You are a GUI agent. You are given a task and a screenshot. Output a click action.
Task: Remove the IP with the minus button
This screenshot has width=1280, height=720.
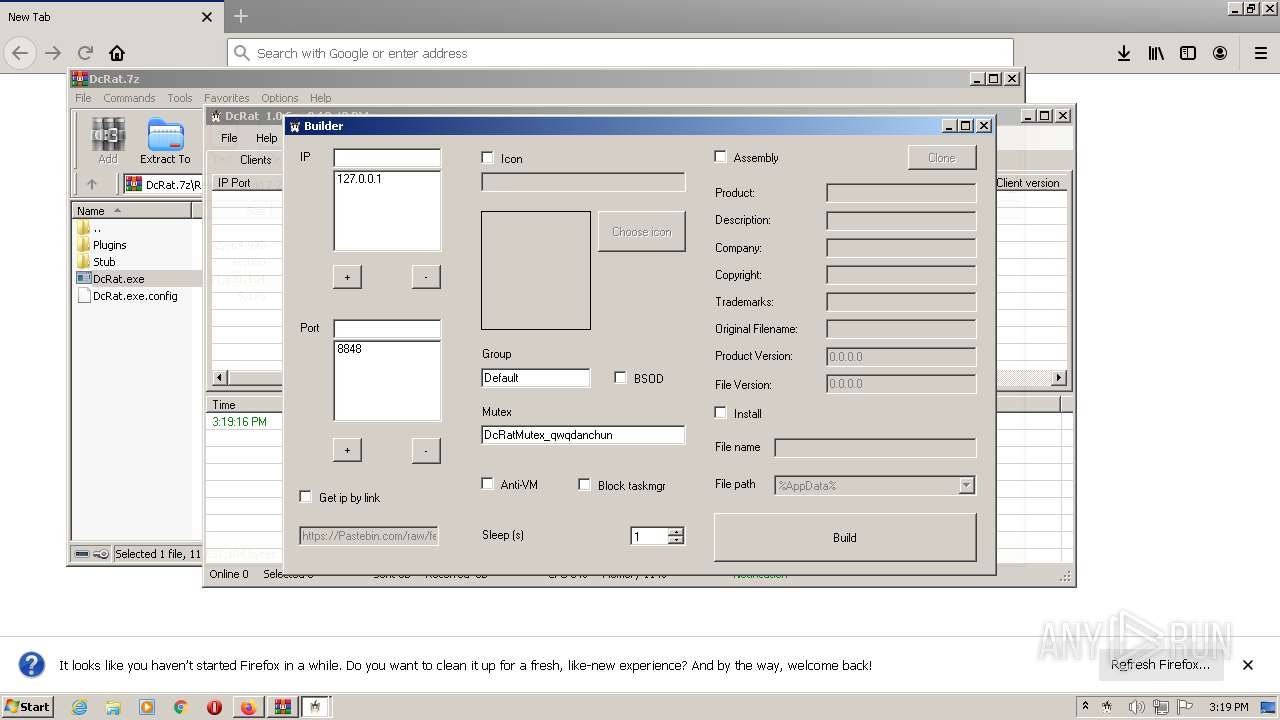[426, 277]
